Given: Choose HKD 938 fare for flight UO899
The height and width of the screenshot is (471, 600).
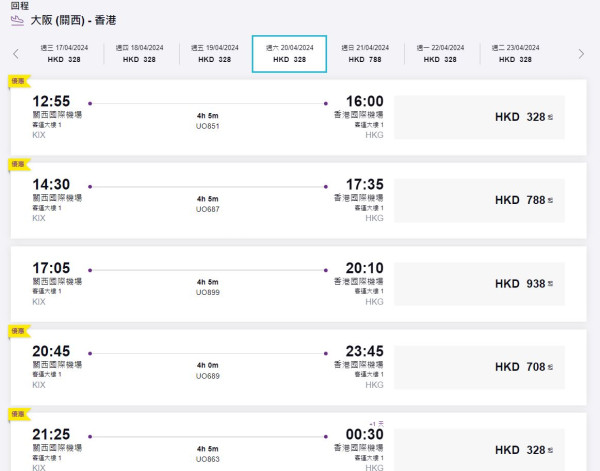Looking at the screenshot, I should 479,283.
